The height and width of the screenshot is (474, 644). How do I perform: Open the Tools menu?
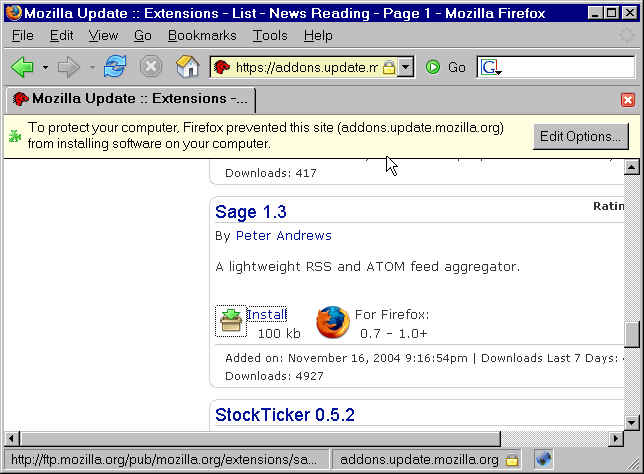270,35
